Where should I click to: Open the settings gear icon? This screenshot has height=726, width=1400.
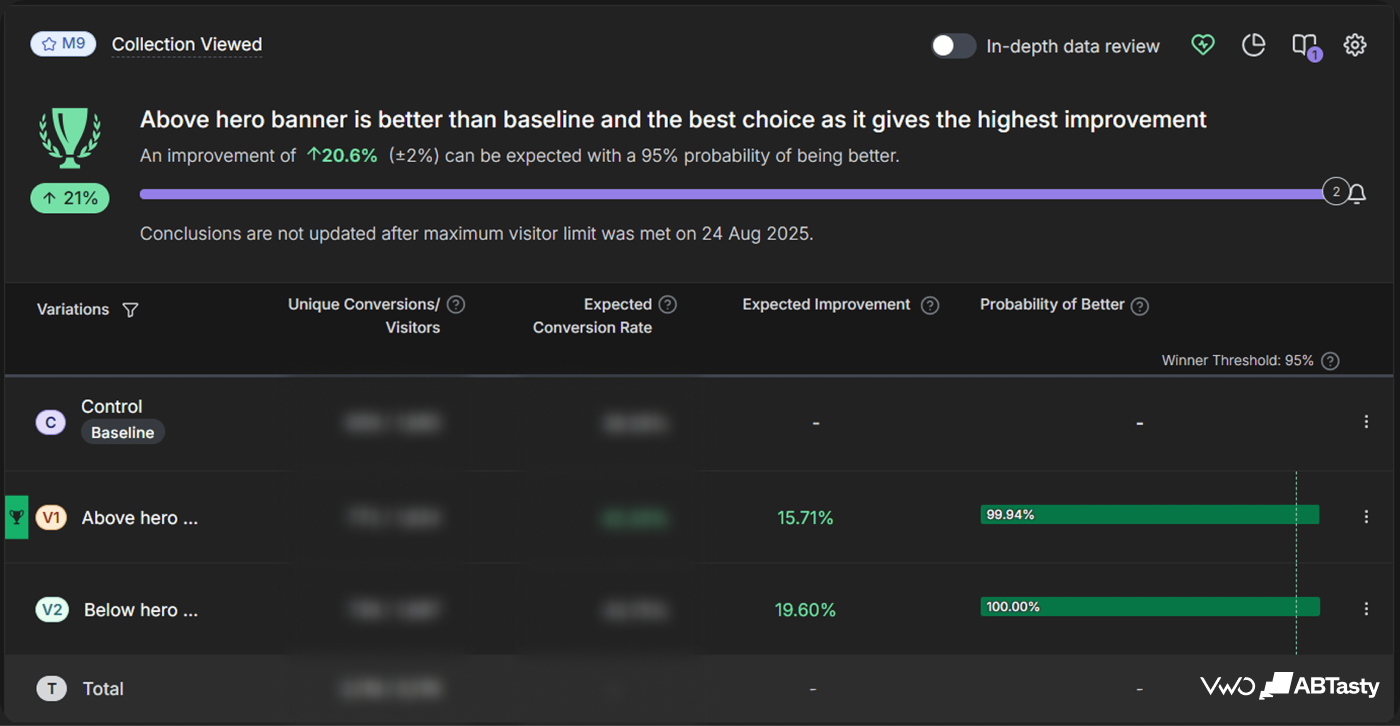point(1355,45)
